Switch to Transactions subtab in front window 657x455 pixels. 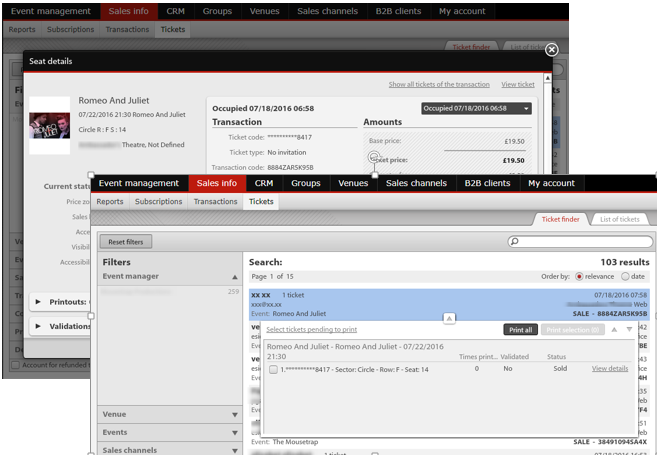click(x=215, y=202)
